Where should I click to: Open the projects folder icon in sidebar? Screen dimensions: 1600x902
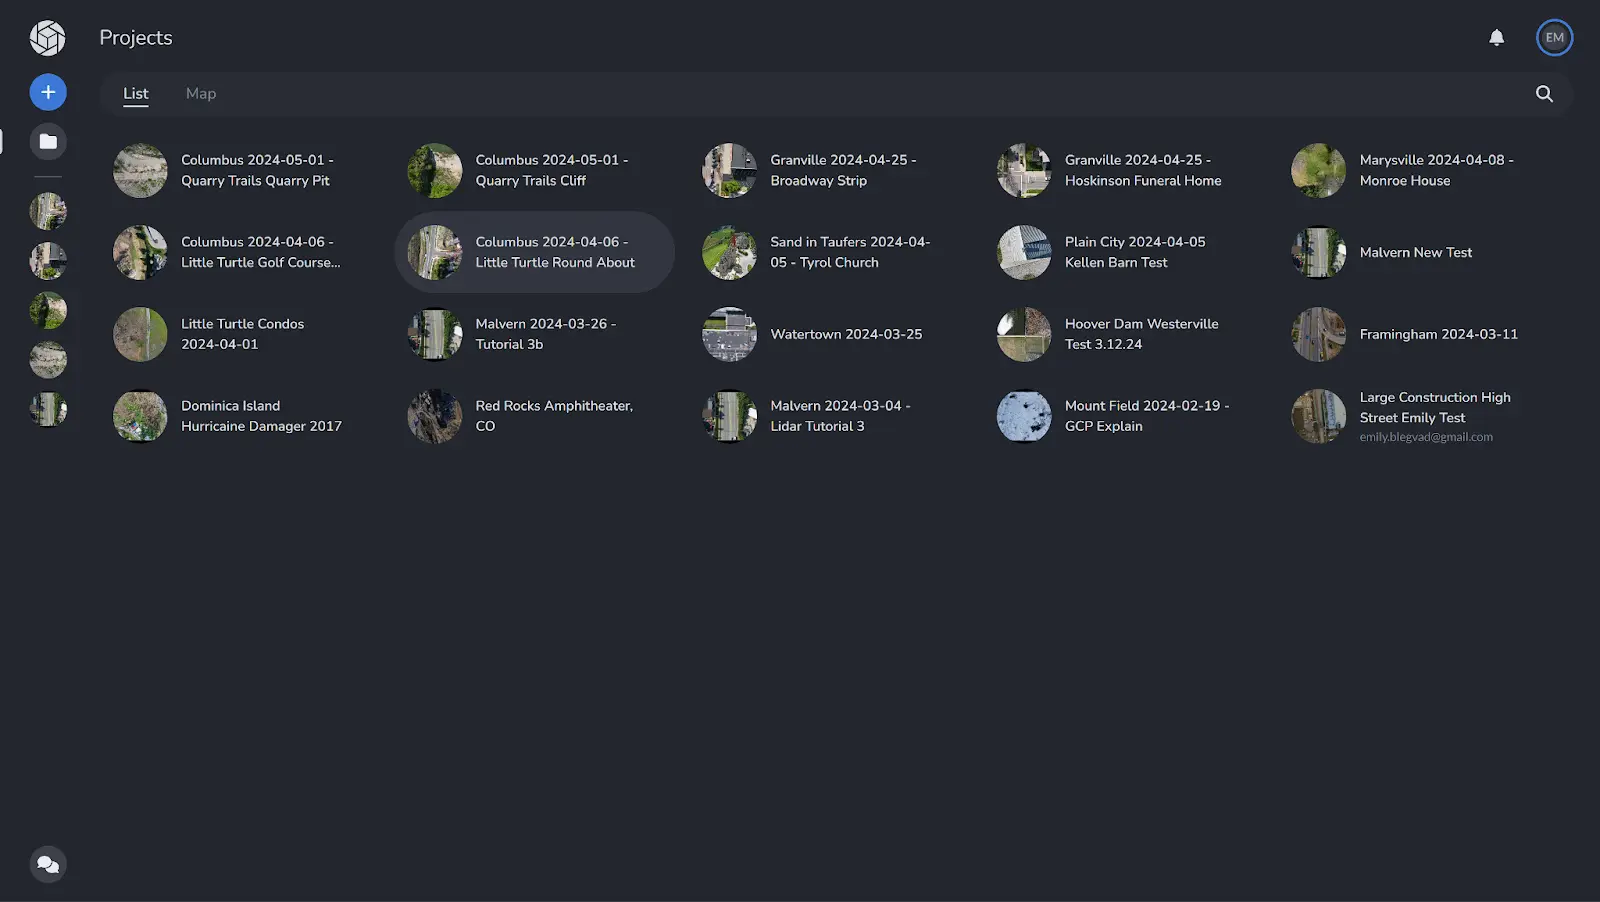click(x=47, y=141)
